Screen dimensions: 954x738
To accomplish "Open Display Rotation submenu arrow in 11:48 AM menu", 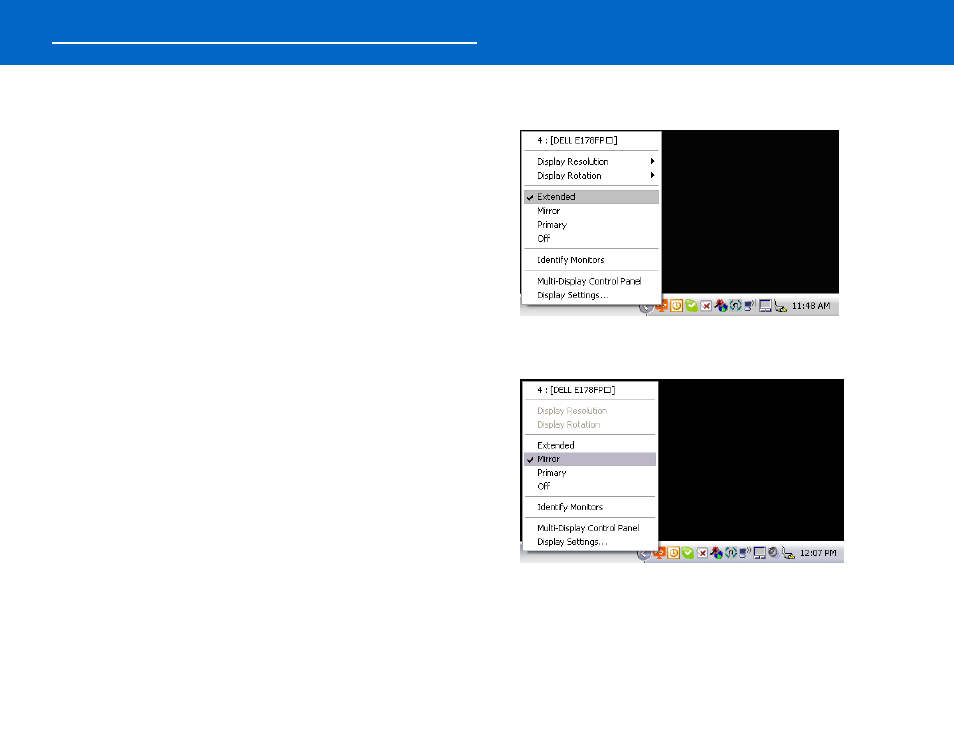I will coord(652,175).
